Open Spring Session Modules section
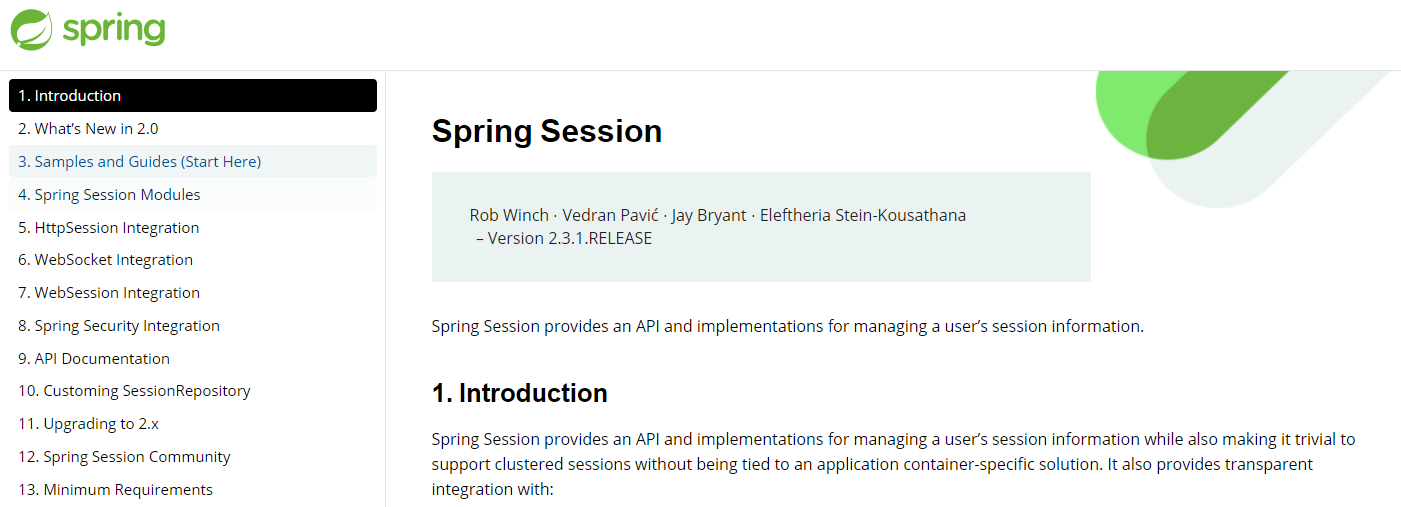1401x507 pixels. (193, 194)
